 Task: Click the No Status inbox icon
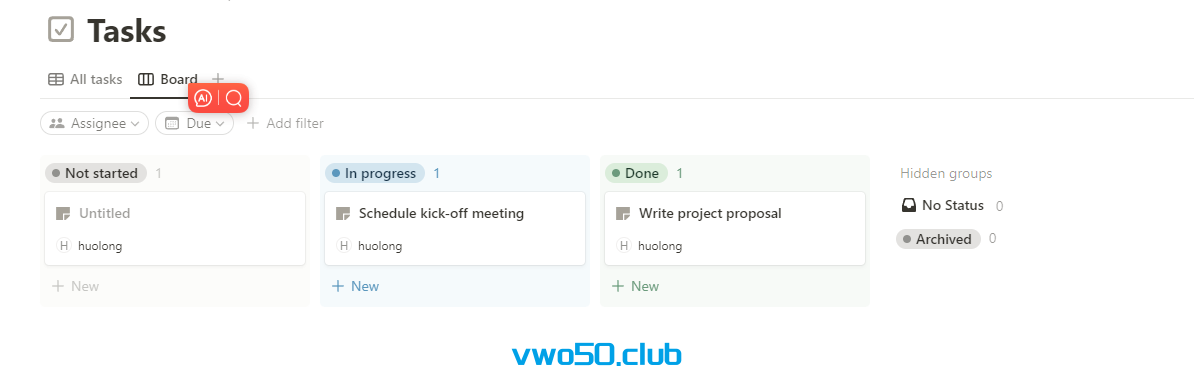908,205
